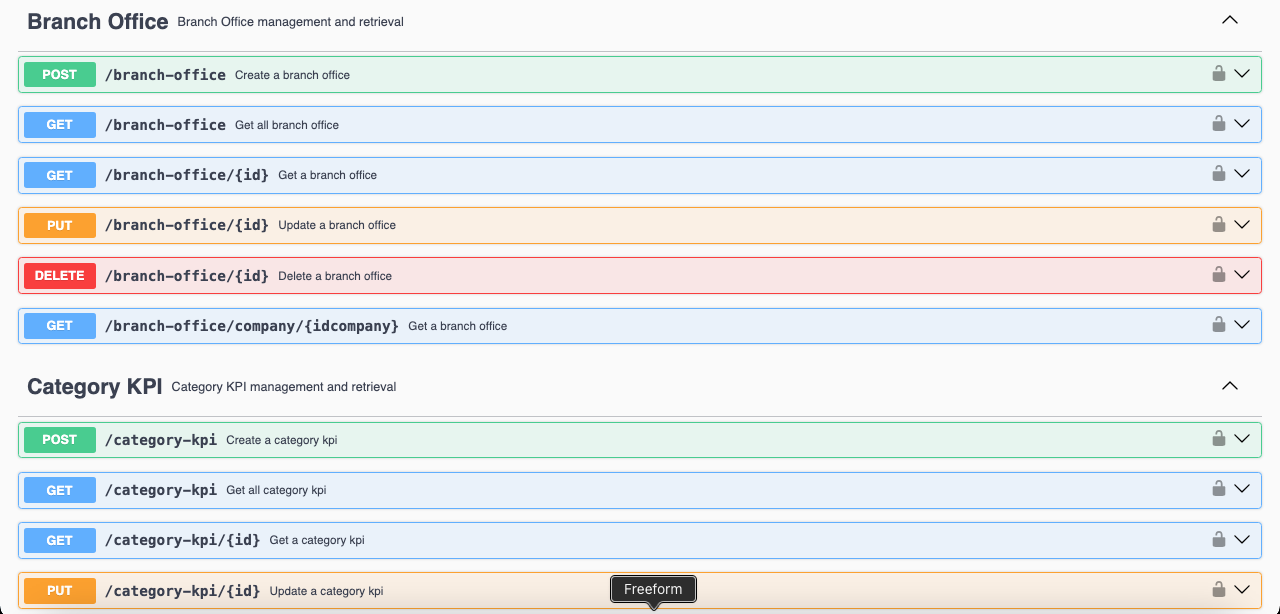Expand the DELETE /branch-office/{id} chevron
This screenshot has height=614, width=1280.
click(x=1242, y=274)
